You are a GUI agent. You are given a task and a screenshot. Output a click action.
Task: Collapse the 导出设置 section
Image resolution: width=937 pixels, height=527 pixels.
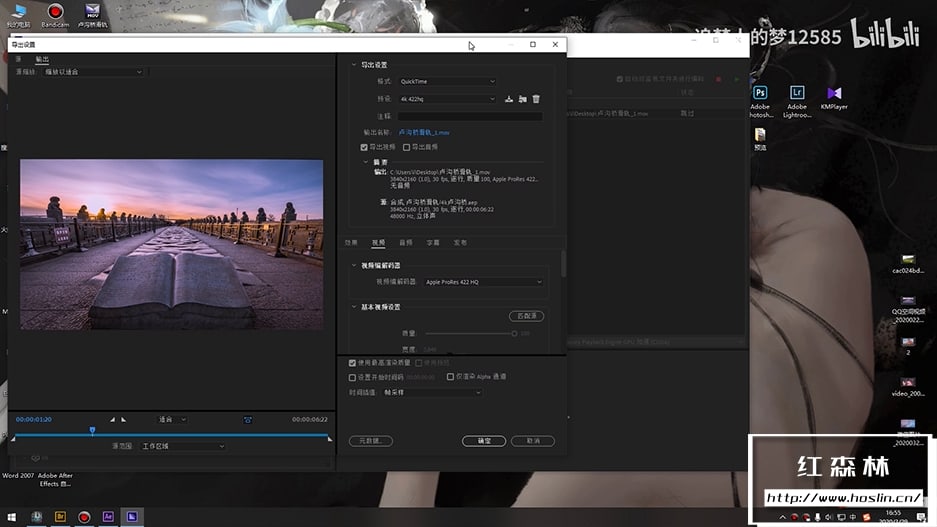pos(354,65)
